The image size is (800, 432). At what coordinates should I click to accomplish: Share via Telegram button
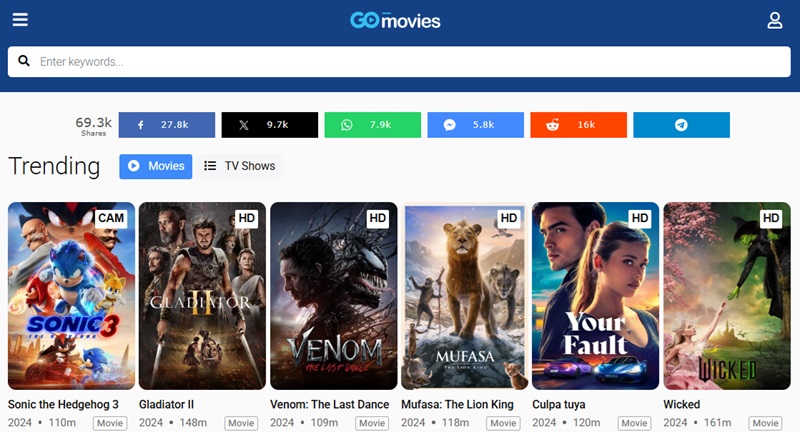pos(682,125)
